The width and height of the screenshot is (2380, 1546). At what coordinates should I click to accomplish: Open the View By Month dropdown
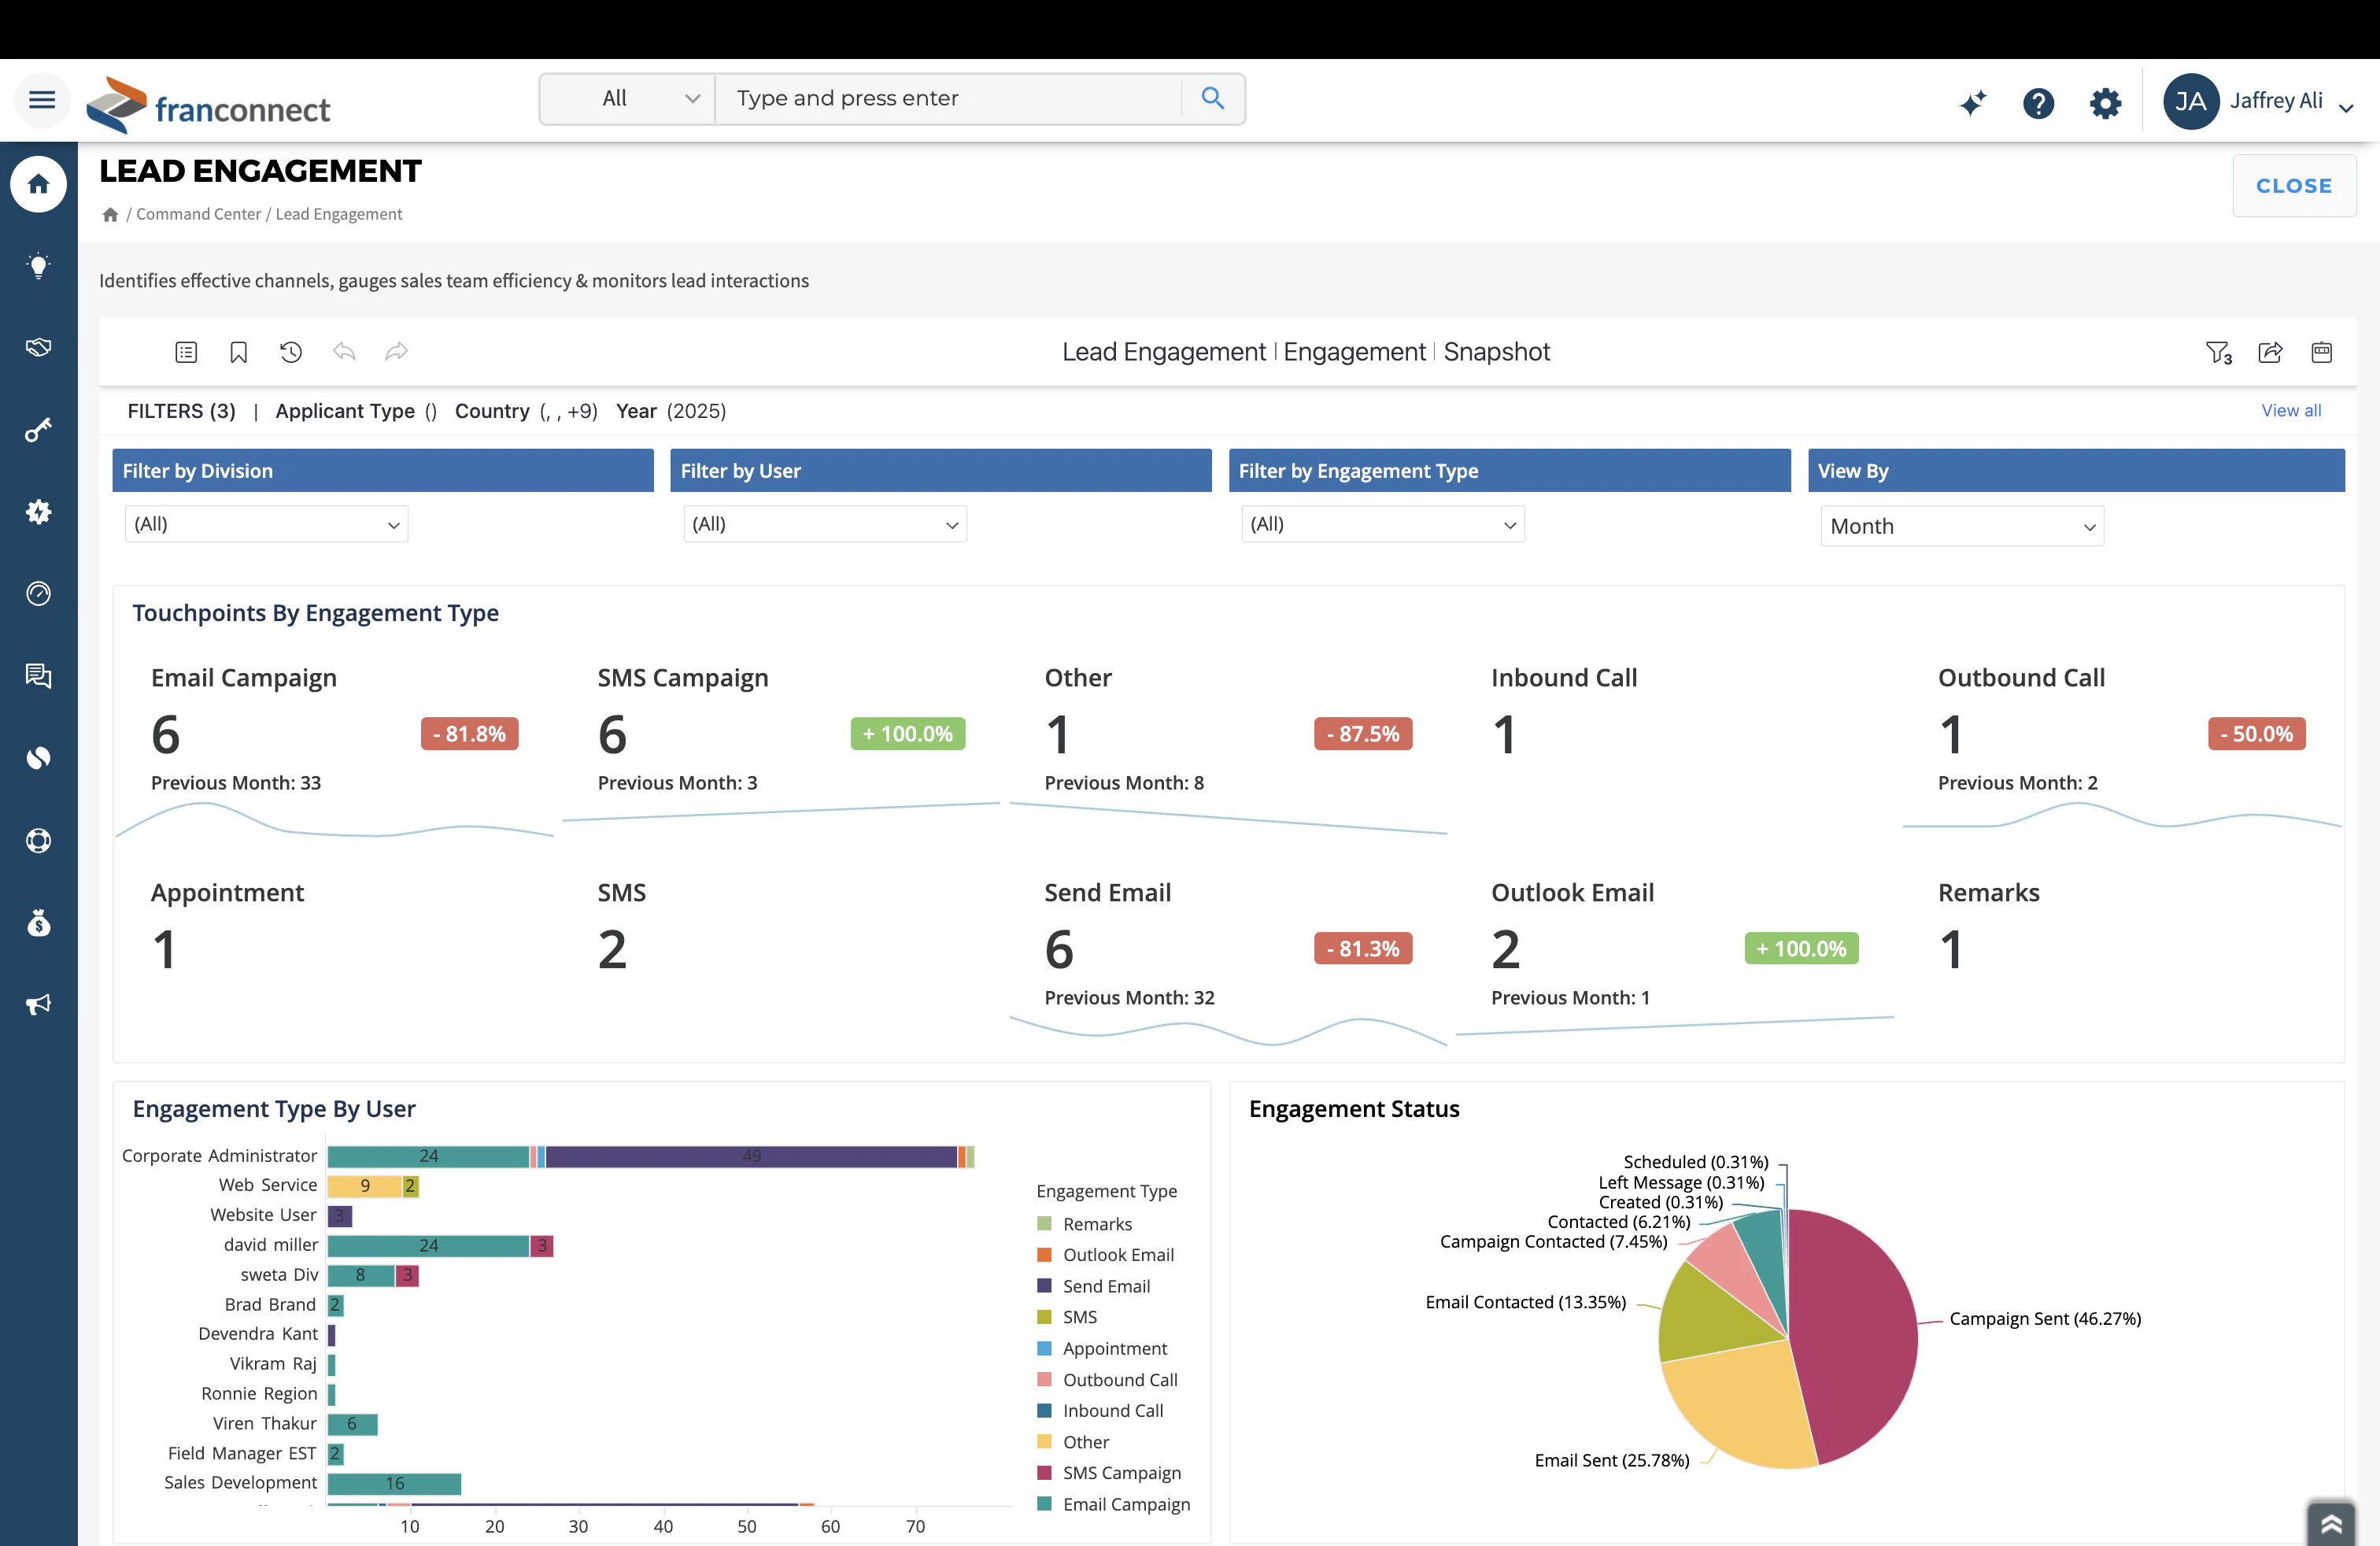(x=1961, y=525)
